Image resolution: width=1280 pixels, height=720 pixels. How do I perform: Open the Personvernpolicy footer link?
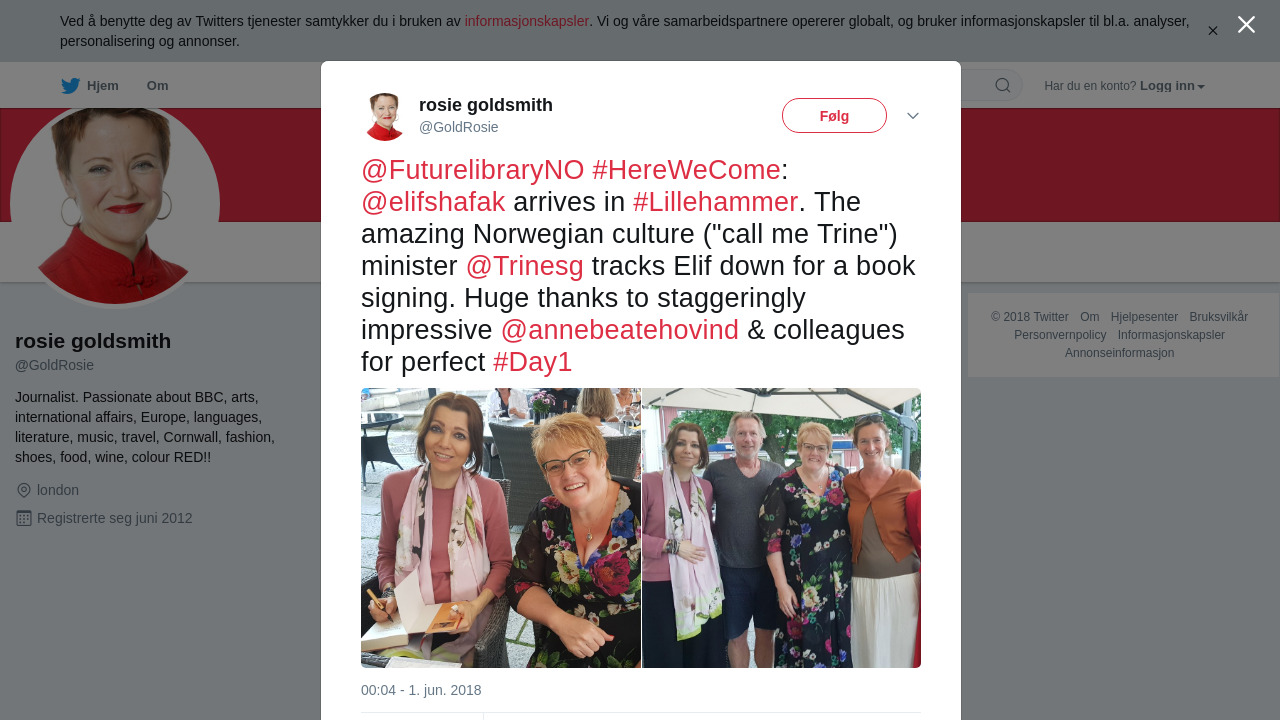point(1060,335)
